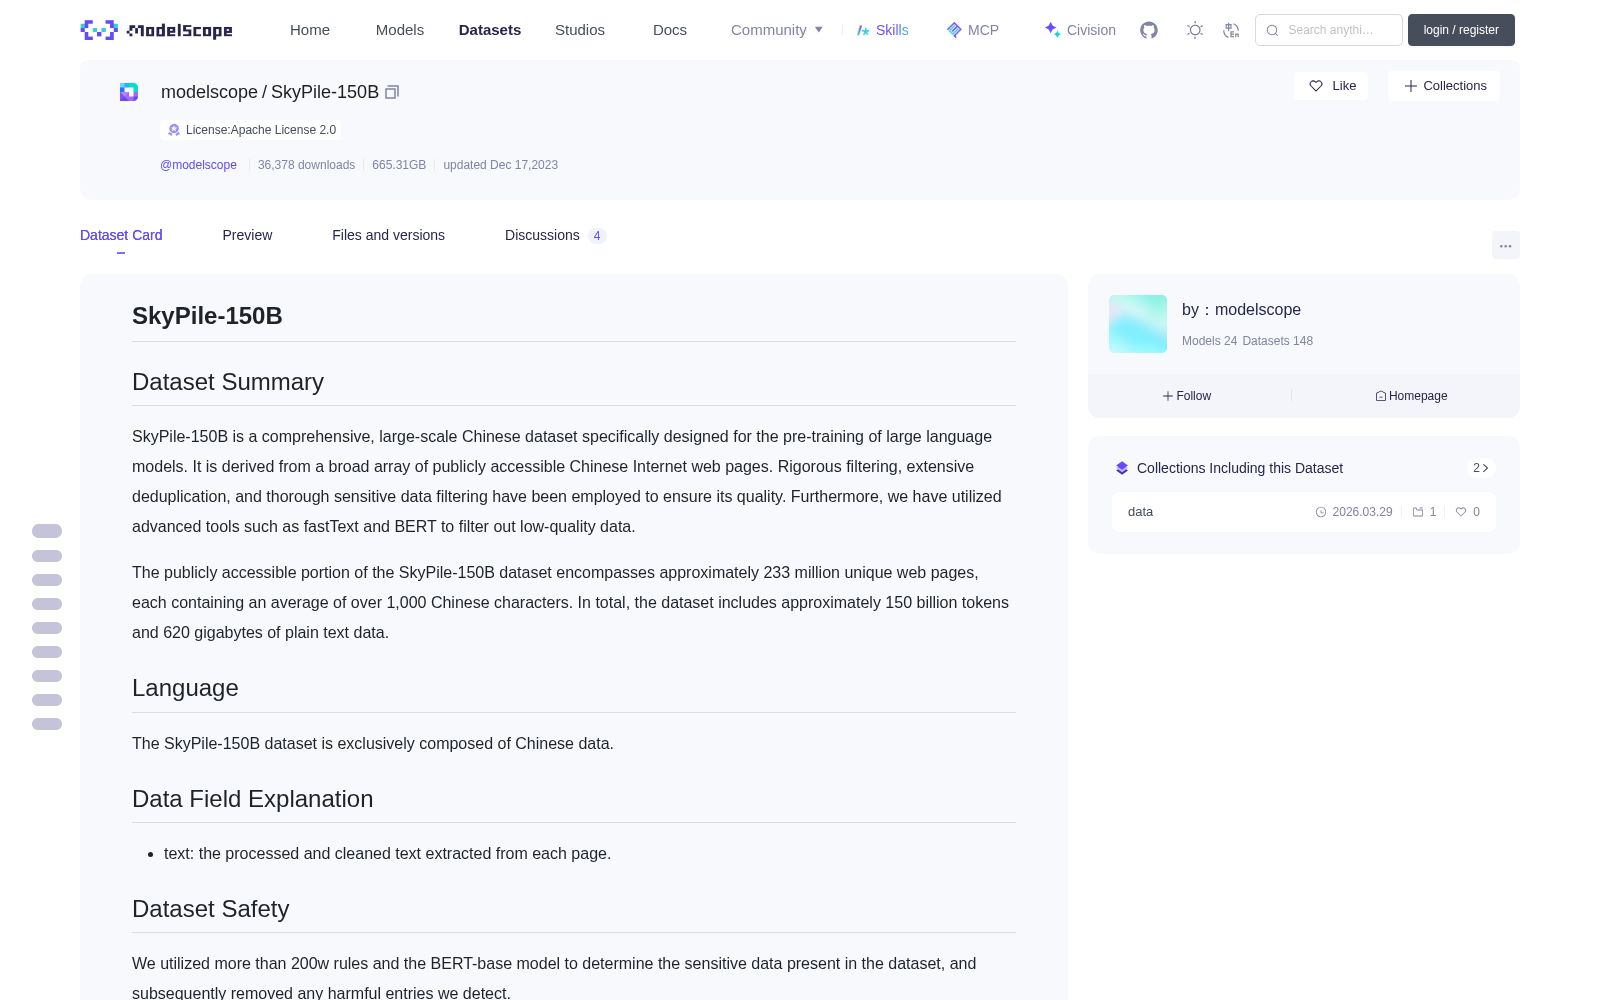Toggle the light/dark theme sun icon

coord(1195,30)
